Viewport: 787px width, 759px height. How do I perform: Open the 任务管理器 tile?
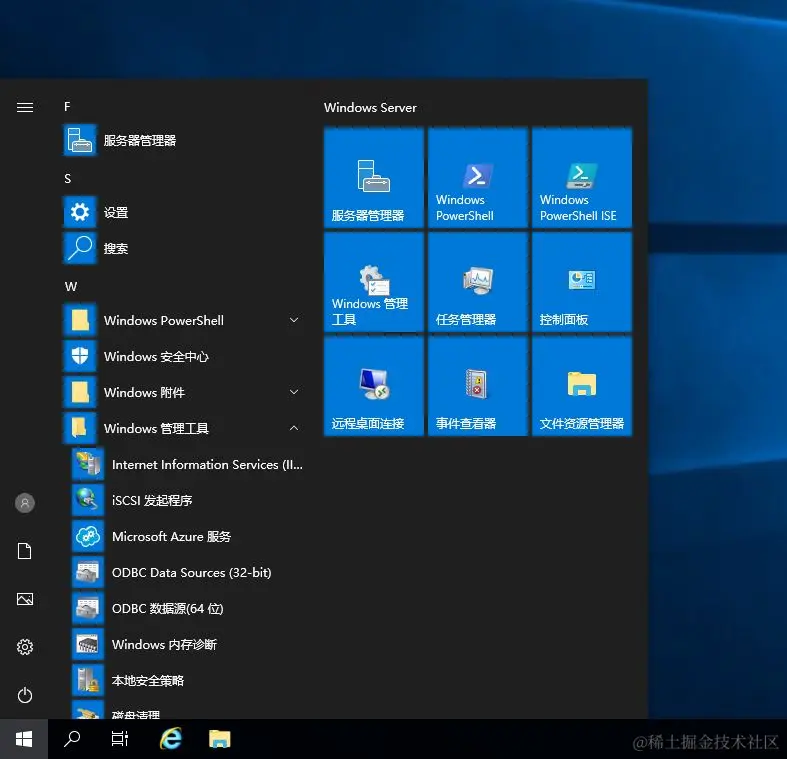pyautogui.click(x=478, y=282)
